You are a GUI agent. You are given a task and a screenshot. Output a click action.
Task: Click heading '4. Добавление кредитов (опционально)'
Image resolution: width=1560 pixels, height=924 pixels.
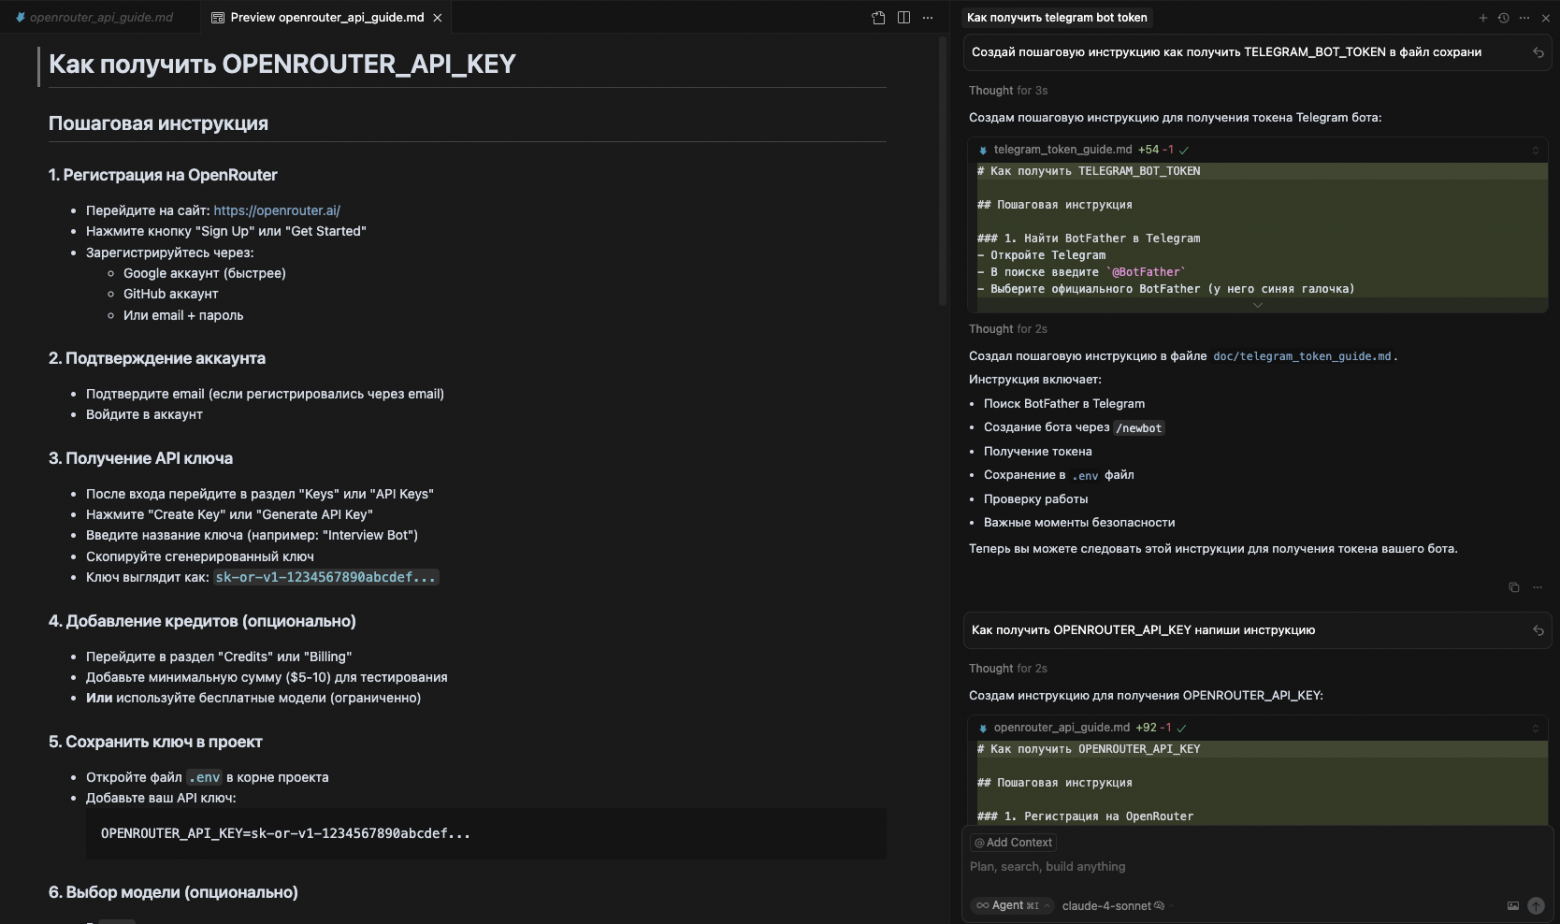(x=202, y=622)
